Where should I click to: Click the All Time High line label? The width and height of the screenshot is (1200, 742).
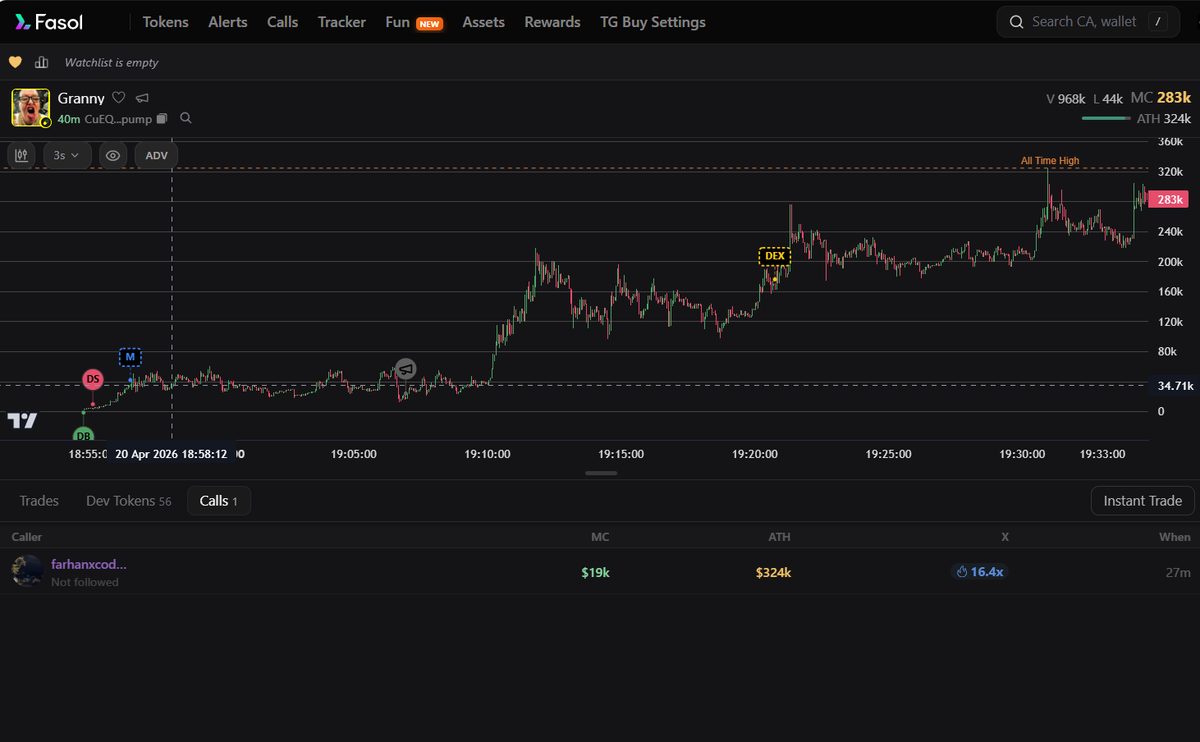pos(1050,161)
